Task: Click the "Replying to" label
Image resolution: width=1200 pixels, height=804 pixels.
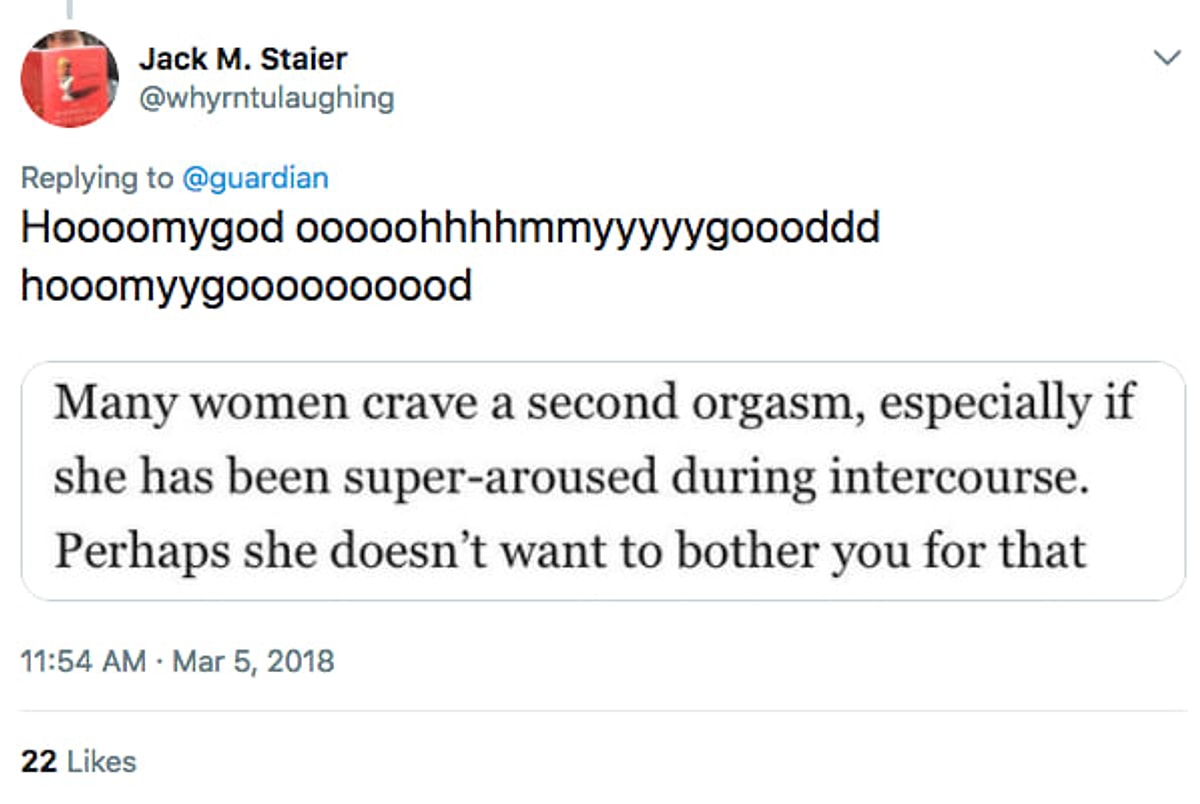Action: point(96,177)
